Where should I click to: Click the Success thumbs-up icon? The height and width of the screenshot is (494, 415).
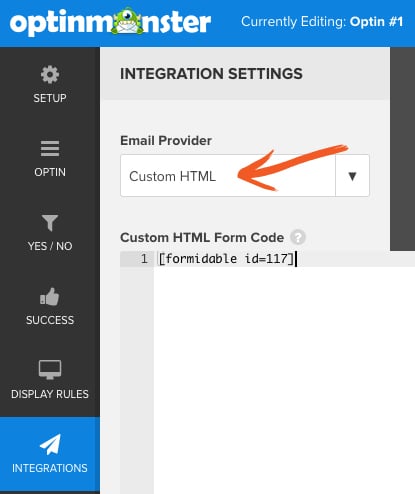pos(50,297)
